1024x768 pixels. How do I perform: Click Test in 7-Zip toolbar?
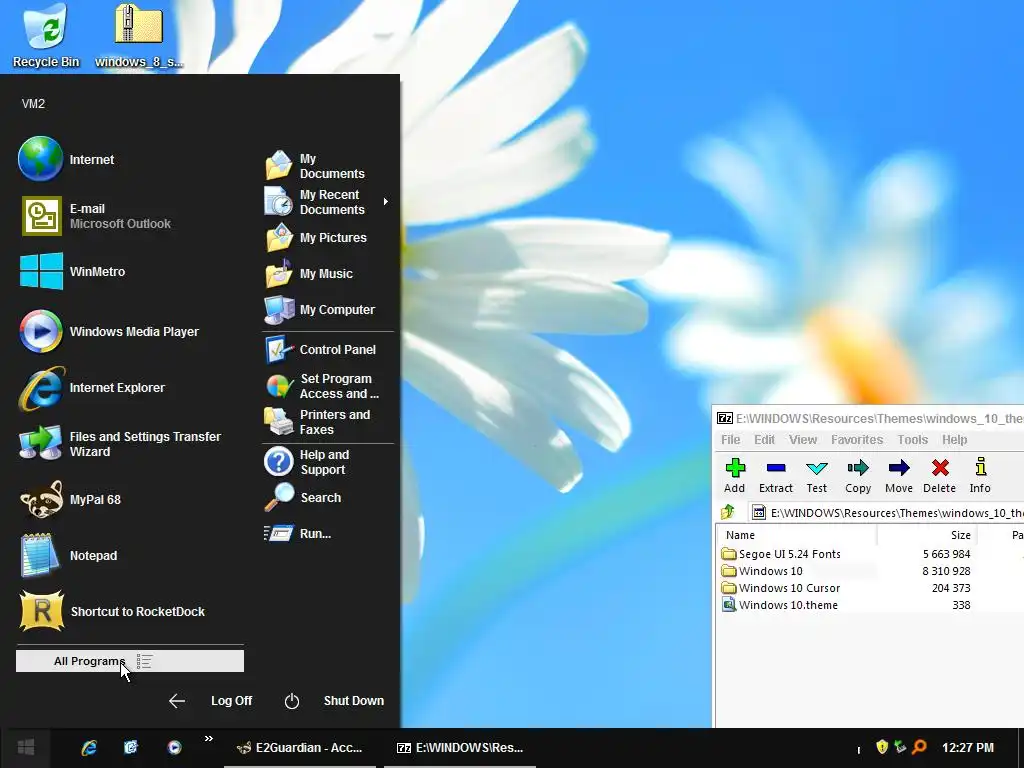tap(817, 476)
